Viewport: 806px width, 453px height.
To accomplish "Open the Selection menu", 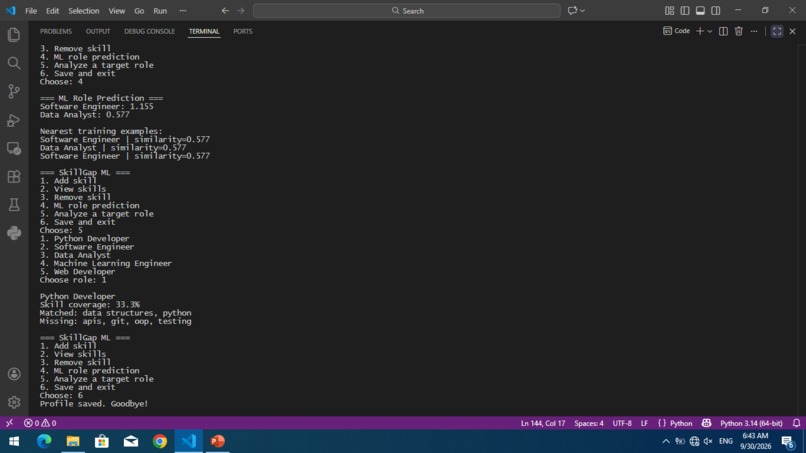I will coord(84,10).
